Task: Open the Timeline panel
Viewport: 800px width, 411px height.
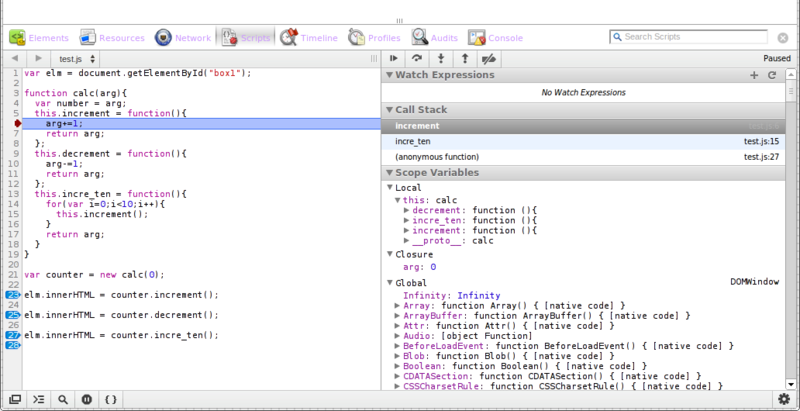Action: click(x=309, y=38)
